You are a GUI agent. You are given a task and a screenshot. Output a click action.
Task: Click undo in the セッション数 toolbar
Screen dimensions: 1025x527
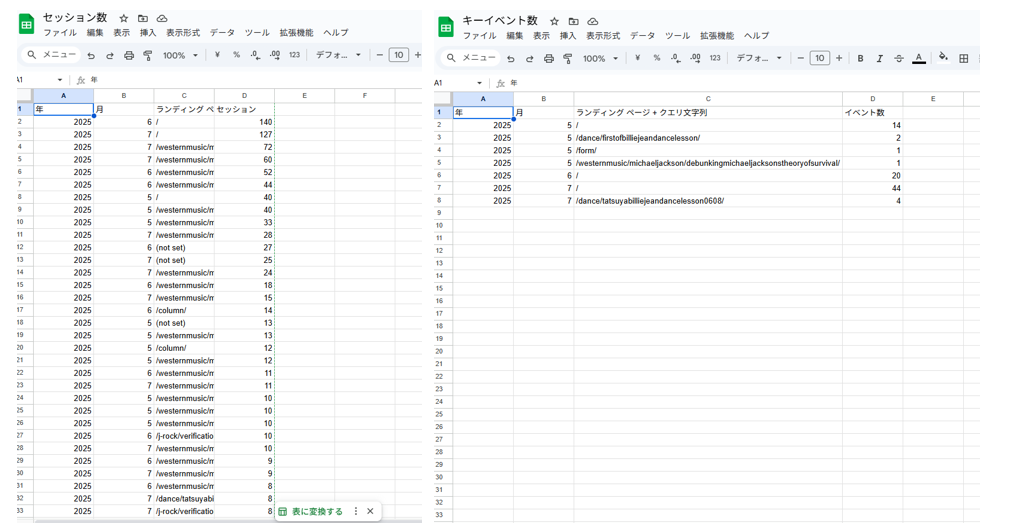91,56
